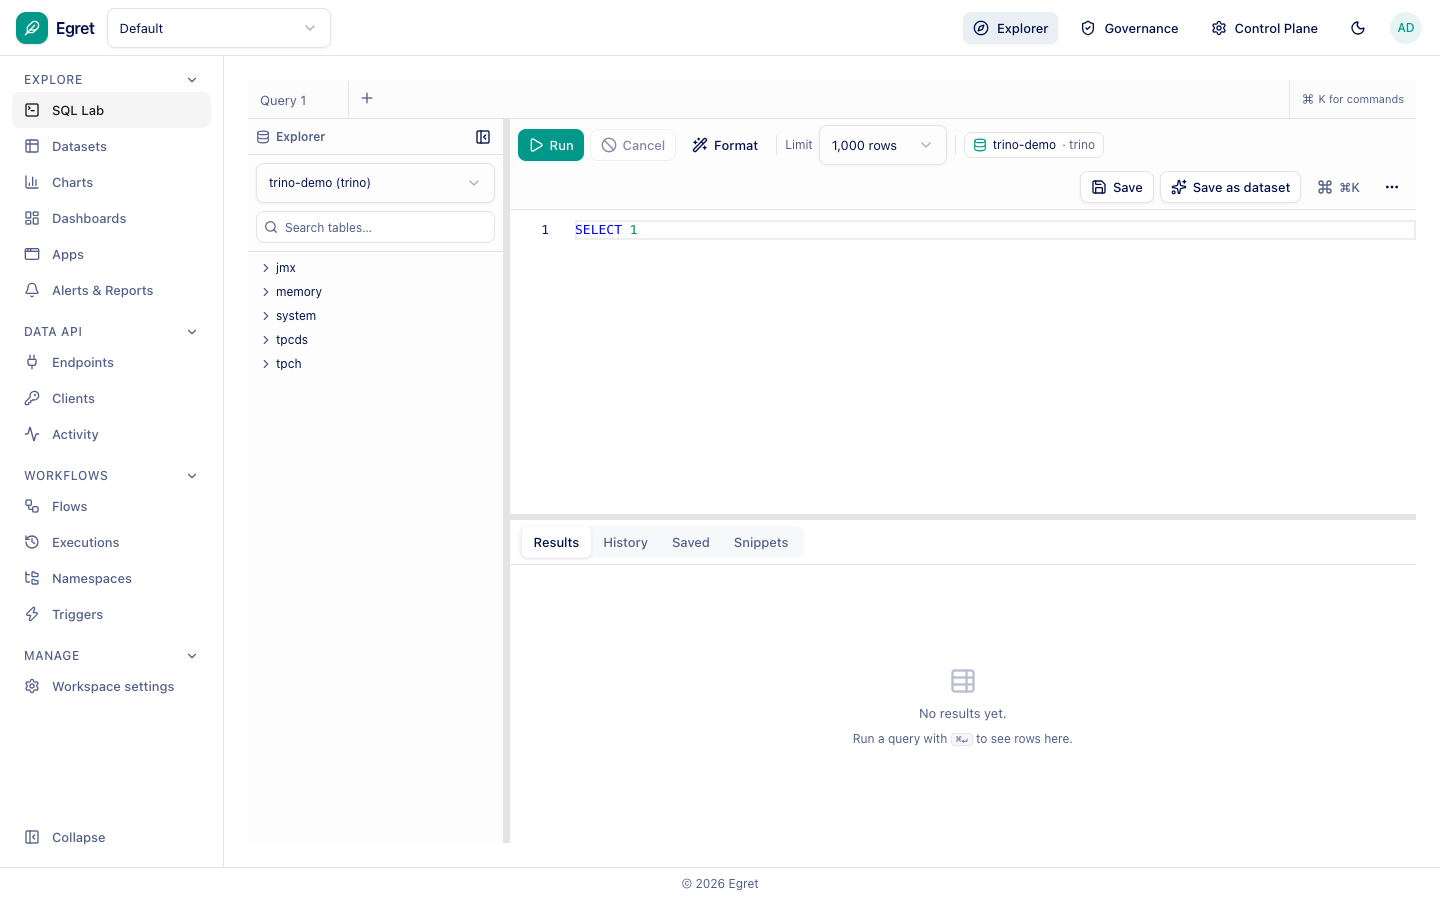Viewport: 1440px width, 900px height.
Task: Open the 1,000 rows limit dropdown
Action: [882, 145]
